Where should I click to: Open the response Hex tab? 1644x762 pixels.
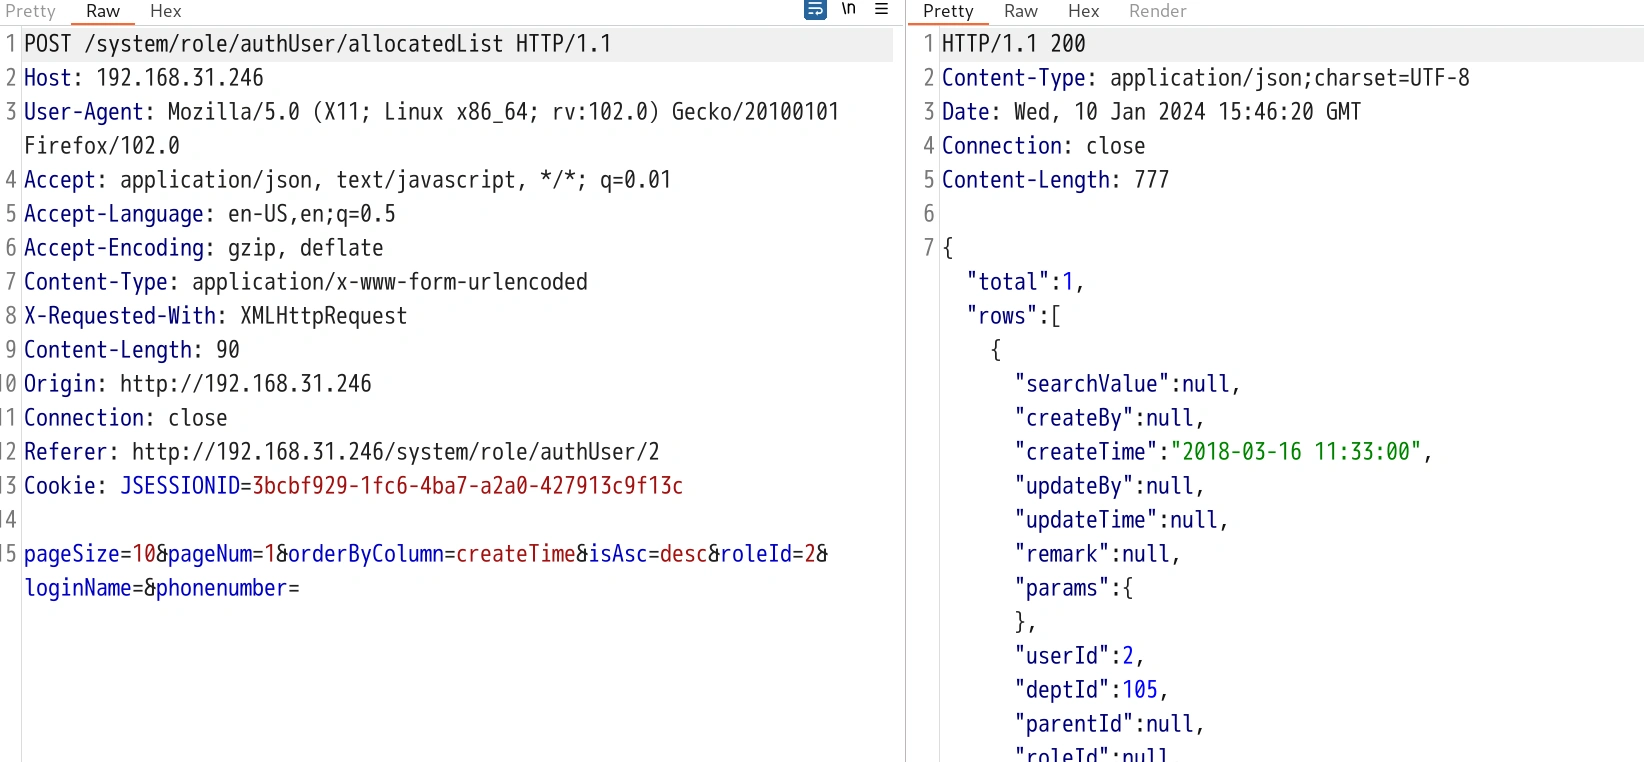tap(1083, 11)
